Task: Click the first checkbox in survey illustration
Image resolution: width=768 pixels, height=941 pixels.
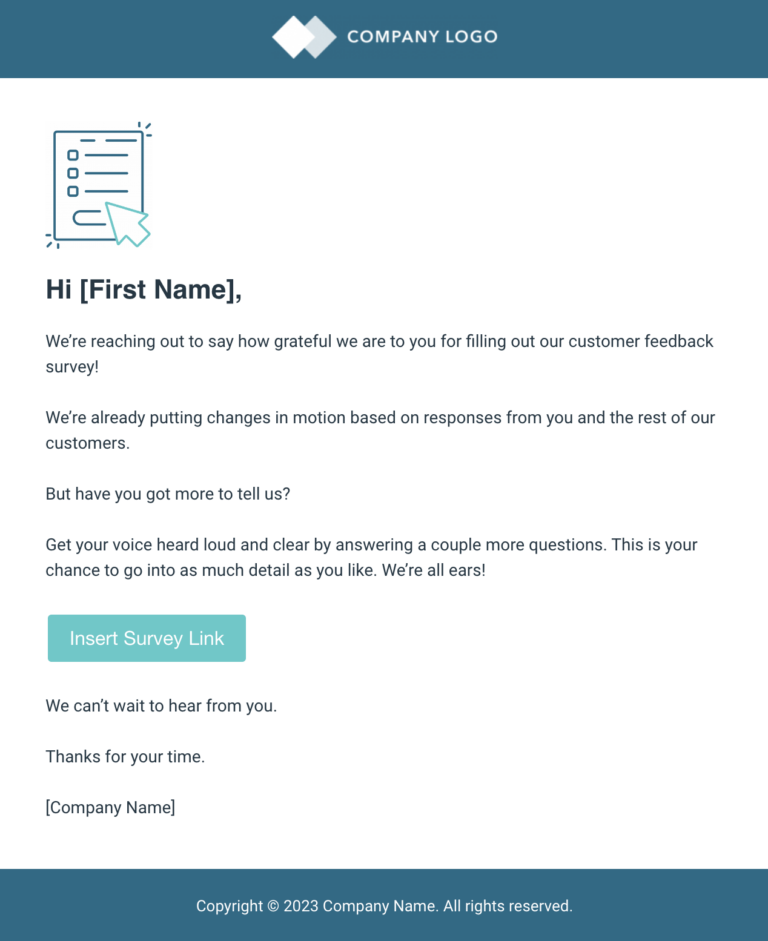Action: click(x=73, y=155)
